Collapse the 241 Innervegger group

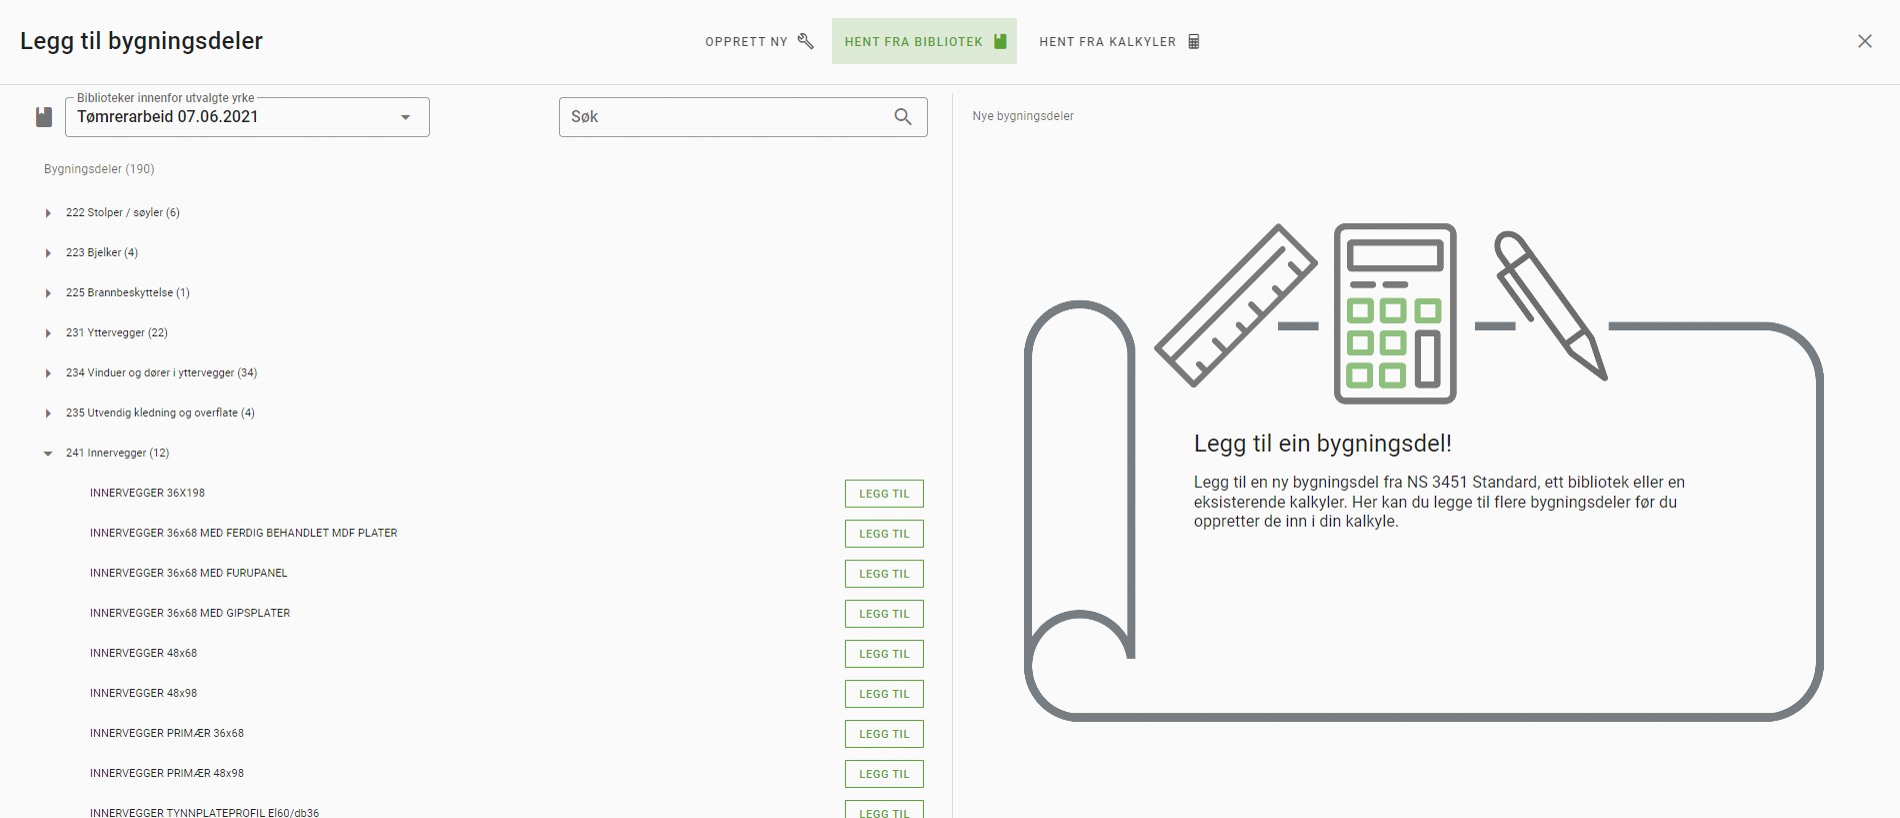coord(48,453)
